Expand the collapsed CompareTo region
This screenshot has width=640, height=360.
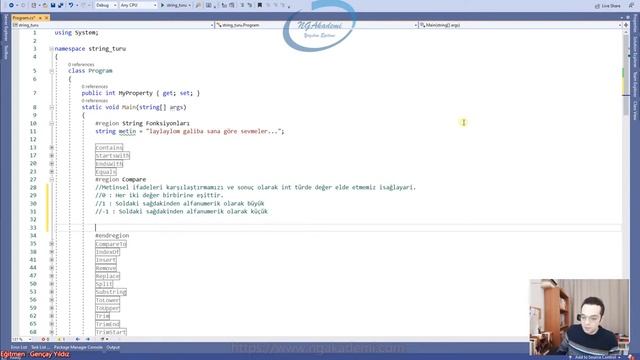coord(51,244)
